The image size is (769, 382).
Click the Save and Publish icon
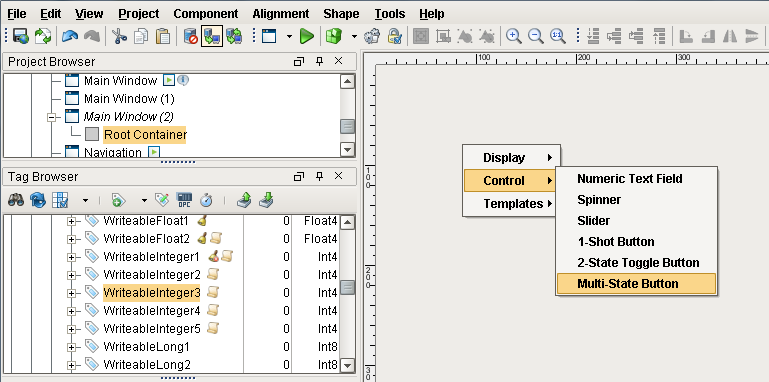pos(21,36)
